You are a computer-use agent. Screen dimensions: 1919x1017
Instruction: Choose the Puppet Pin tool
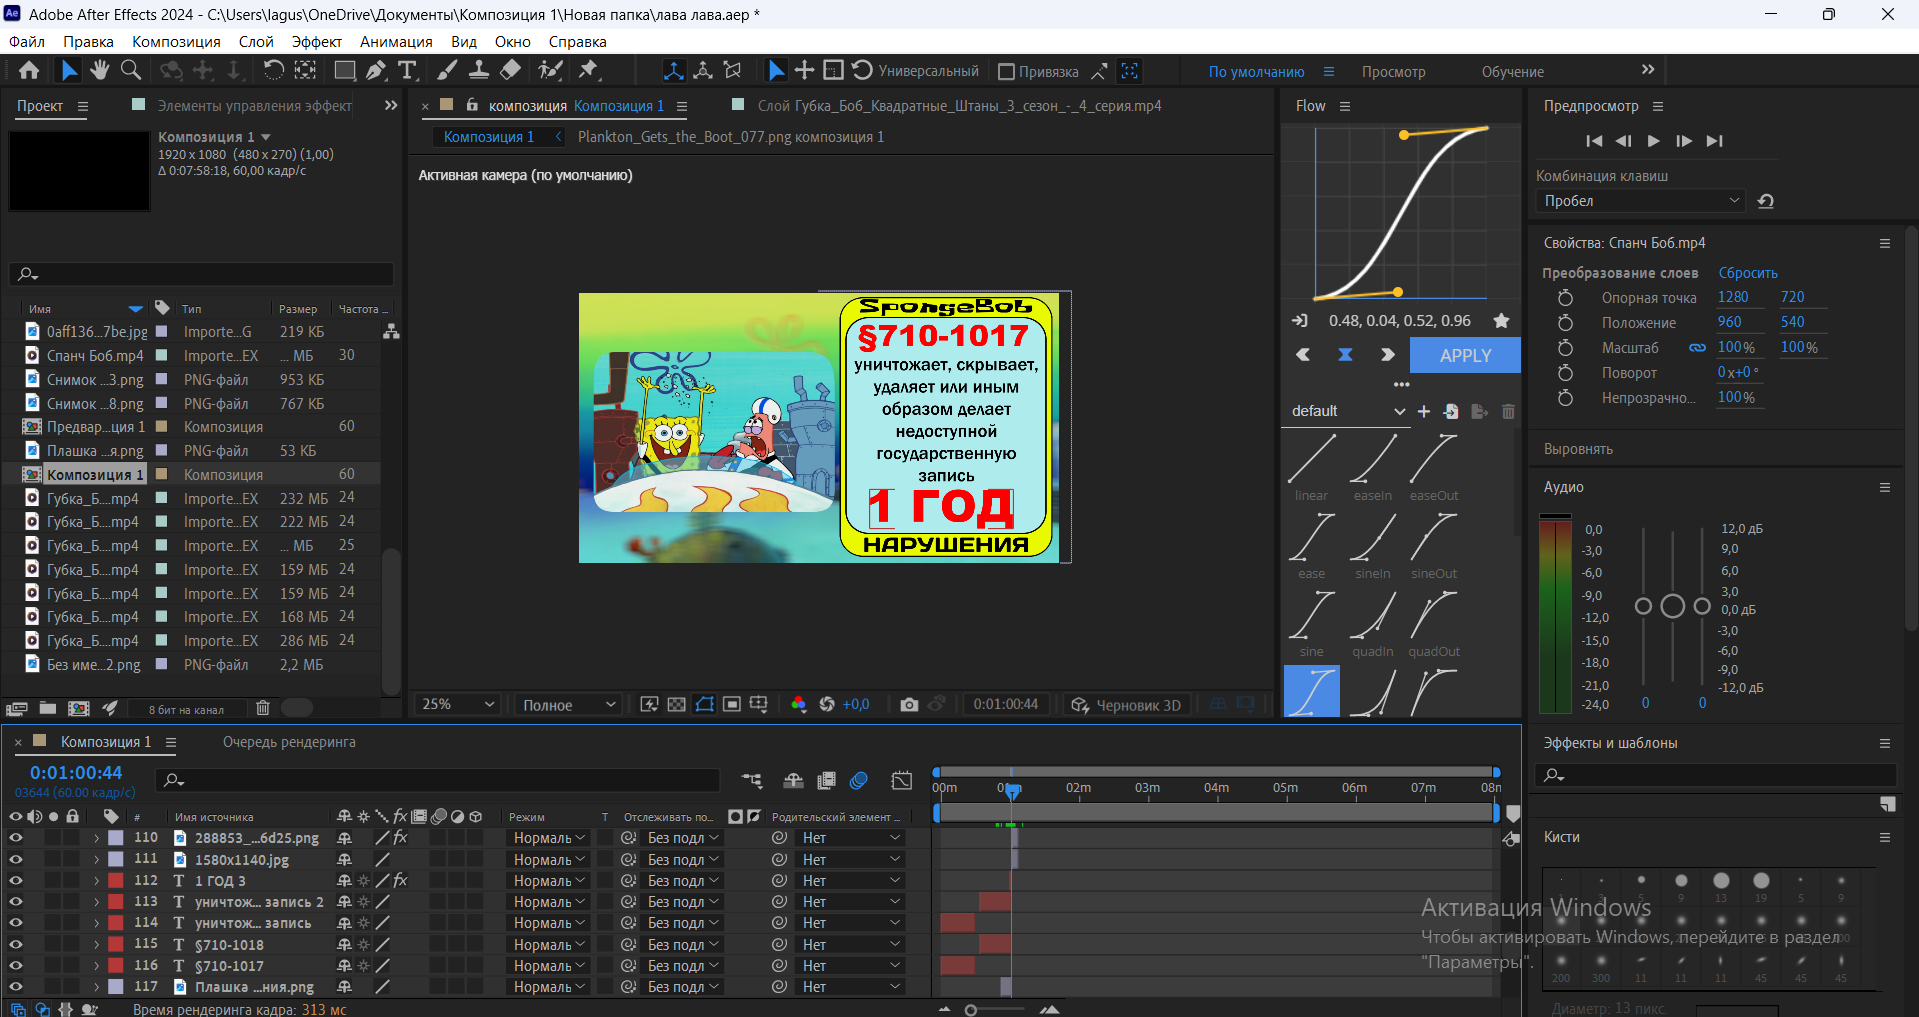(x=588, y=70)
